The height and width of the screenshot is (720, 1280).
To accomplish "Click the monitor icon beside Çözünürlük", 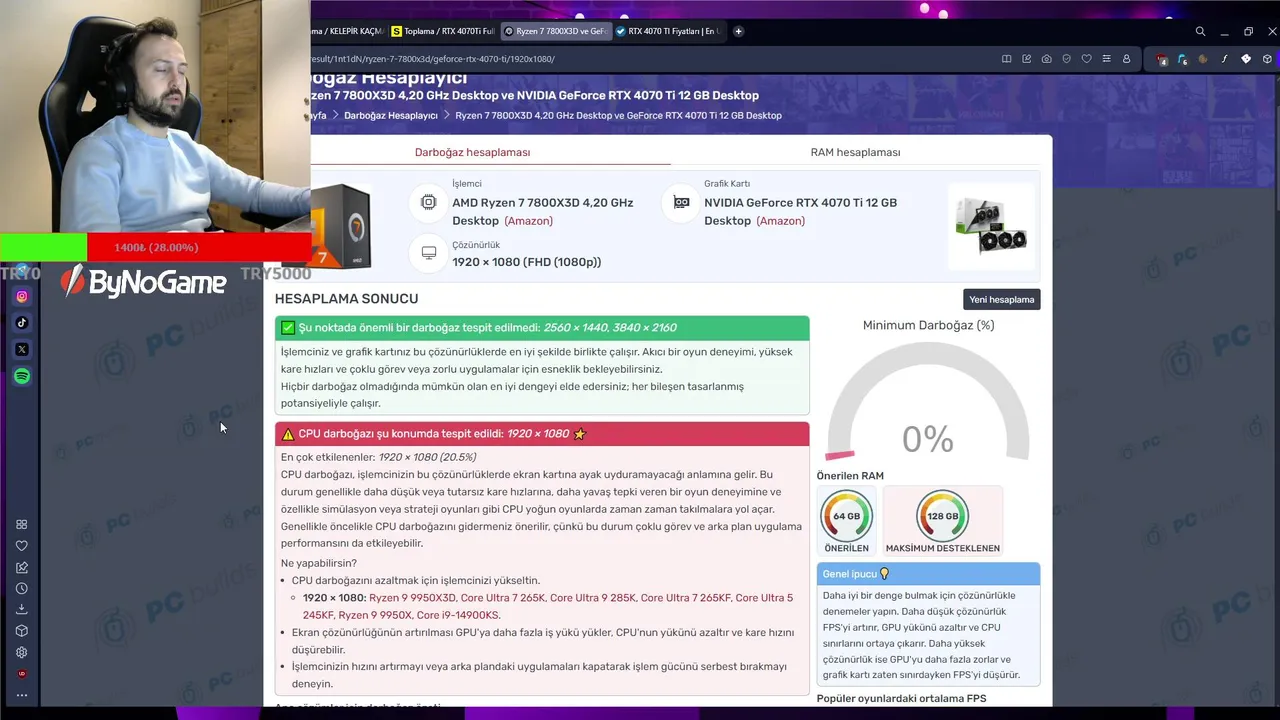I will coord(429,253).
